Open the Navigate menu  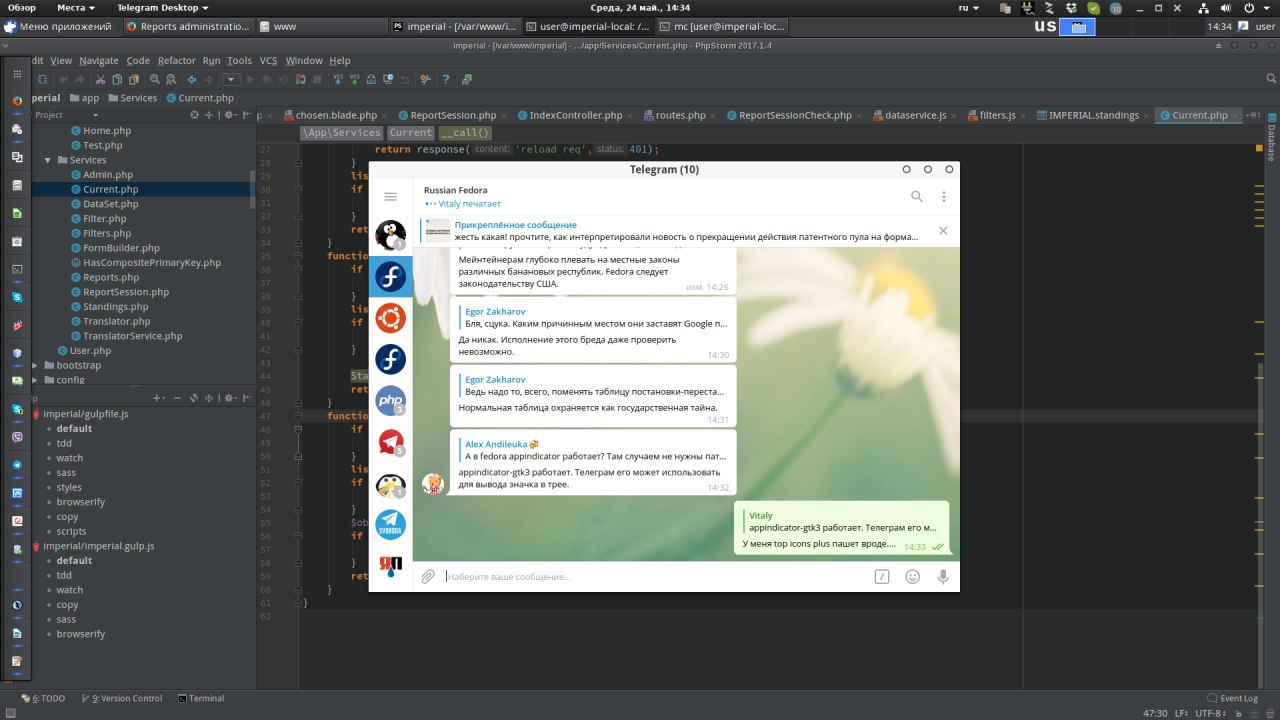99,60
